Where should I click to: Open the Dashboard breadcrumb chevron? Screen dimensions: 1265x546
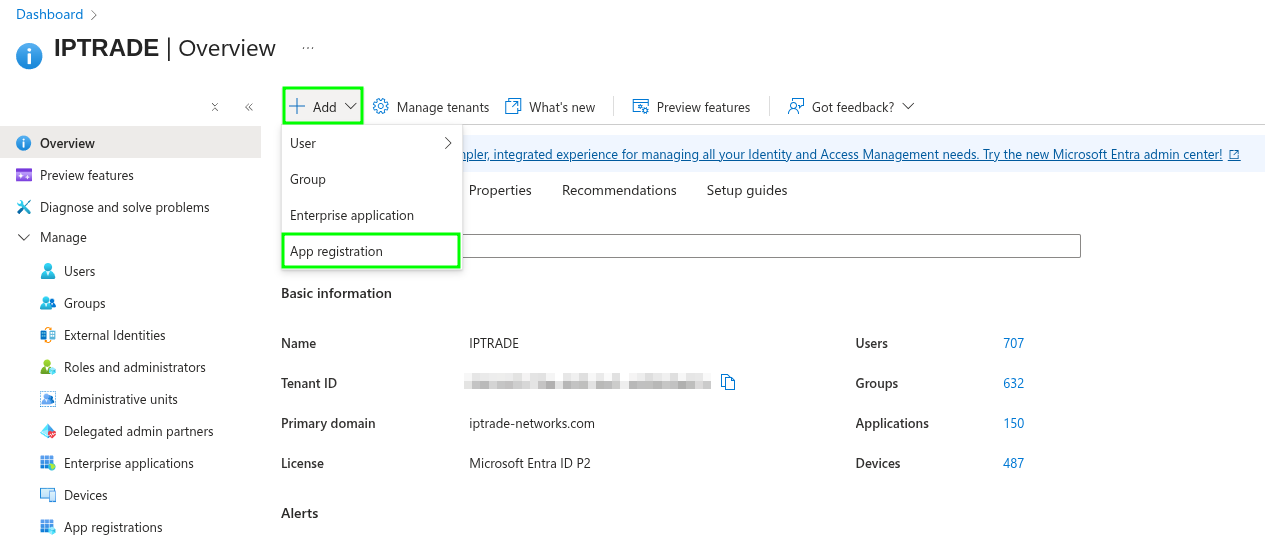94,15
